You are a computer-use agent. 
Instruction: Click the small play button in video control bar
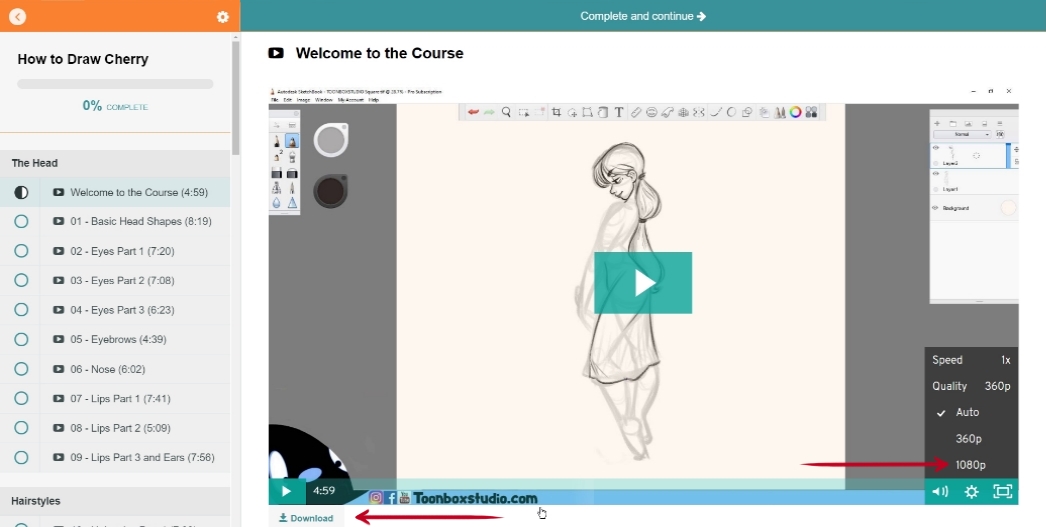point(286,492)
